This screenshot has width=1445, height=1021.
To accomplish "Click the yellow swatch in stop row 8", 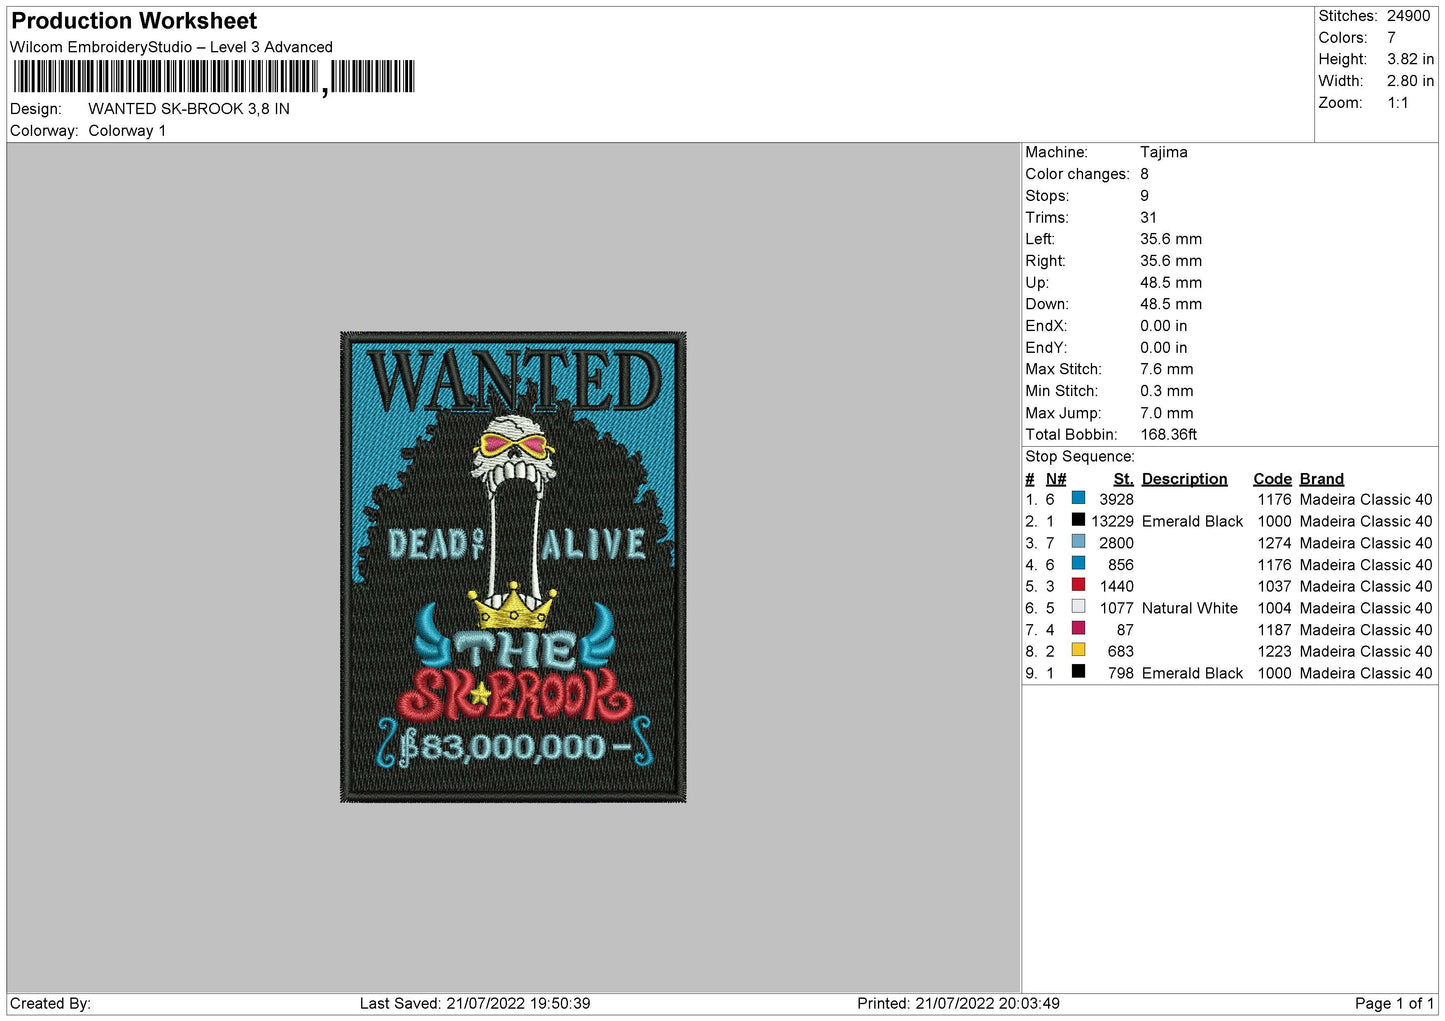I will [x=1078, y=650].
